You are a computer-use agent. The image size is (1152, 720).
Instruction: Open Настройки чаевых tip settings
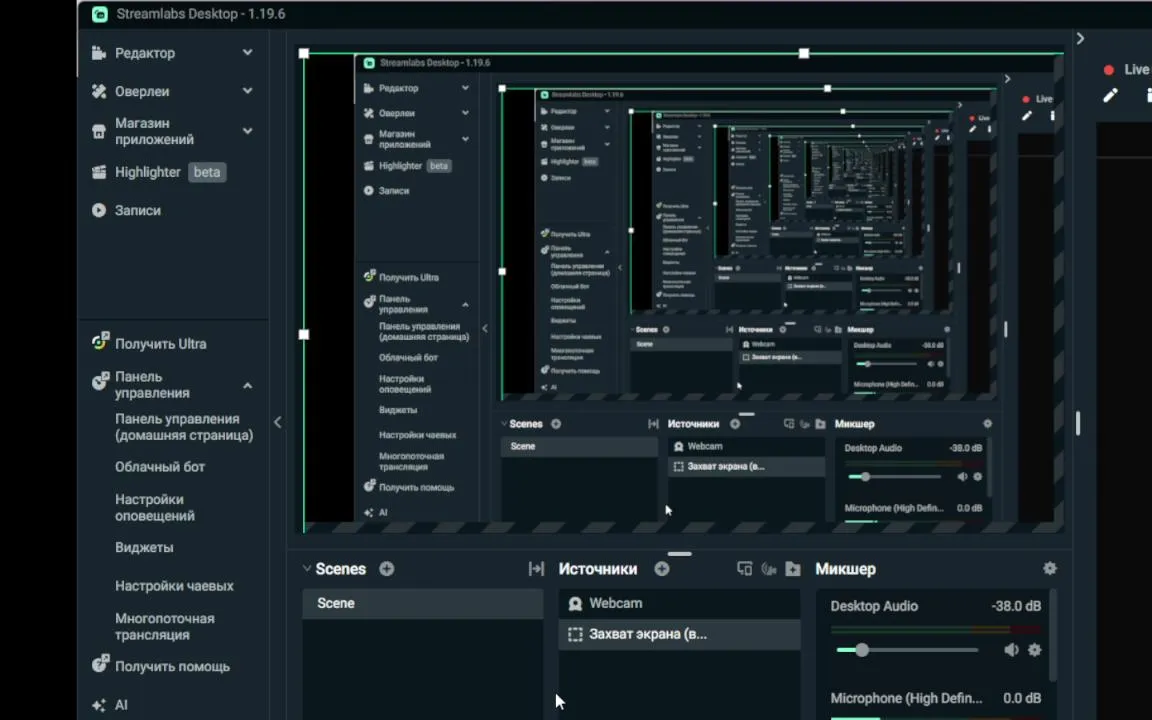pyautogui.click(x=174, y=586)
